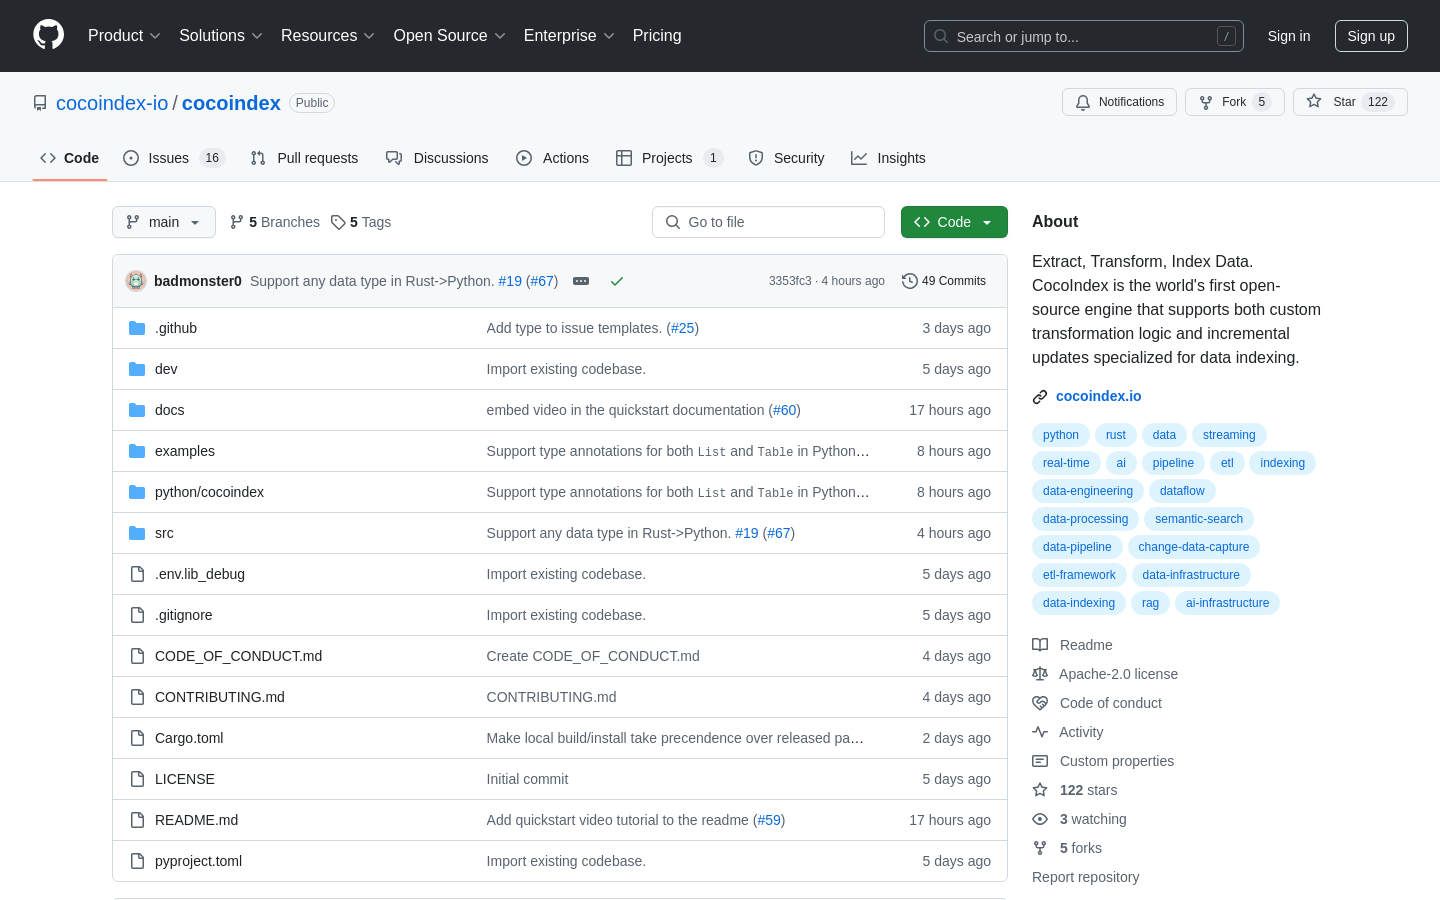Image resolution: width=1440 pixels, height=900 pixels.
Task: Click the Code of conduct heart icon
Action: [1040, 703]
